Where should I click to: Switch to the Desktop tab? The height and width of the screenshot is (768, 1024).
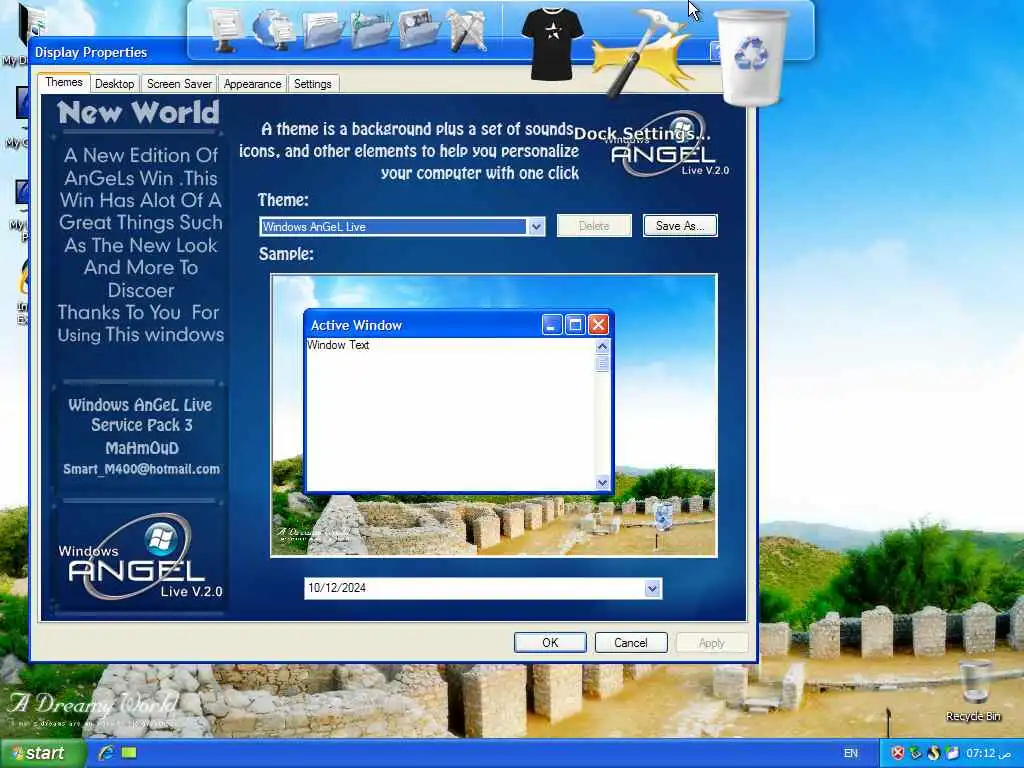[x=114, y=84]
